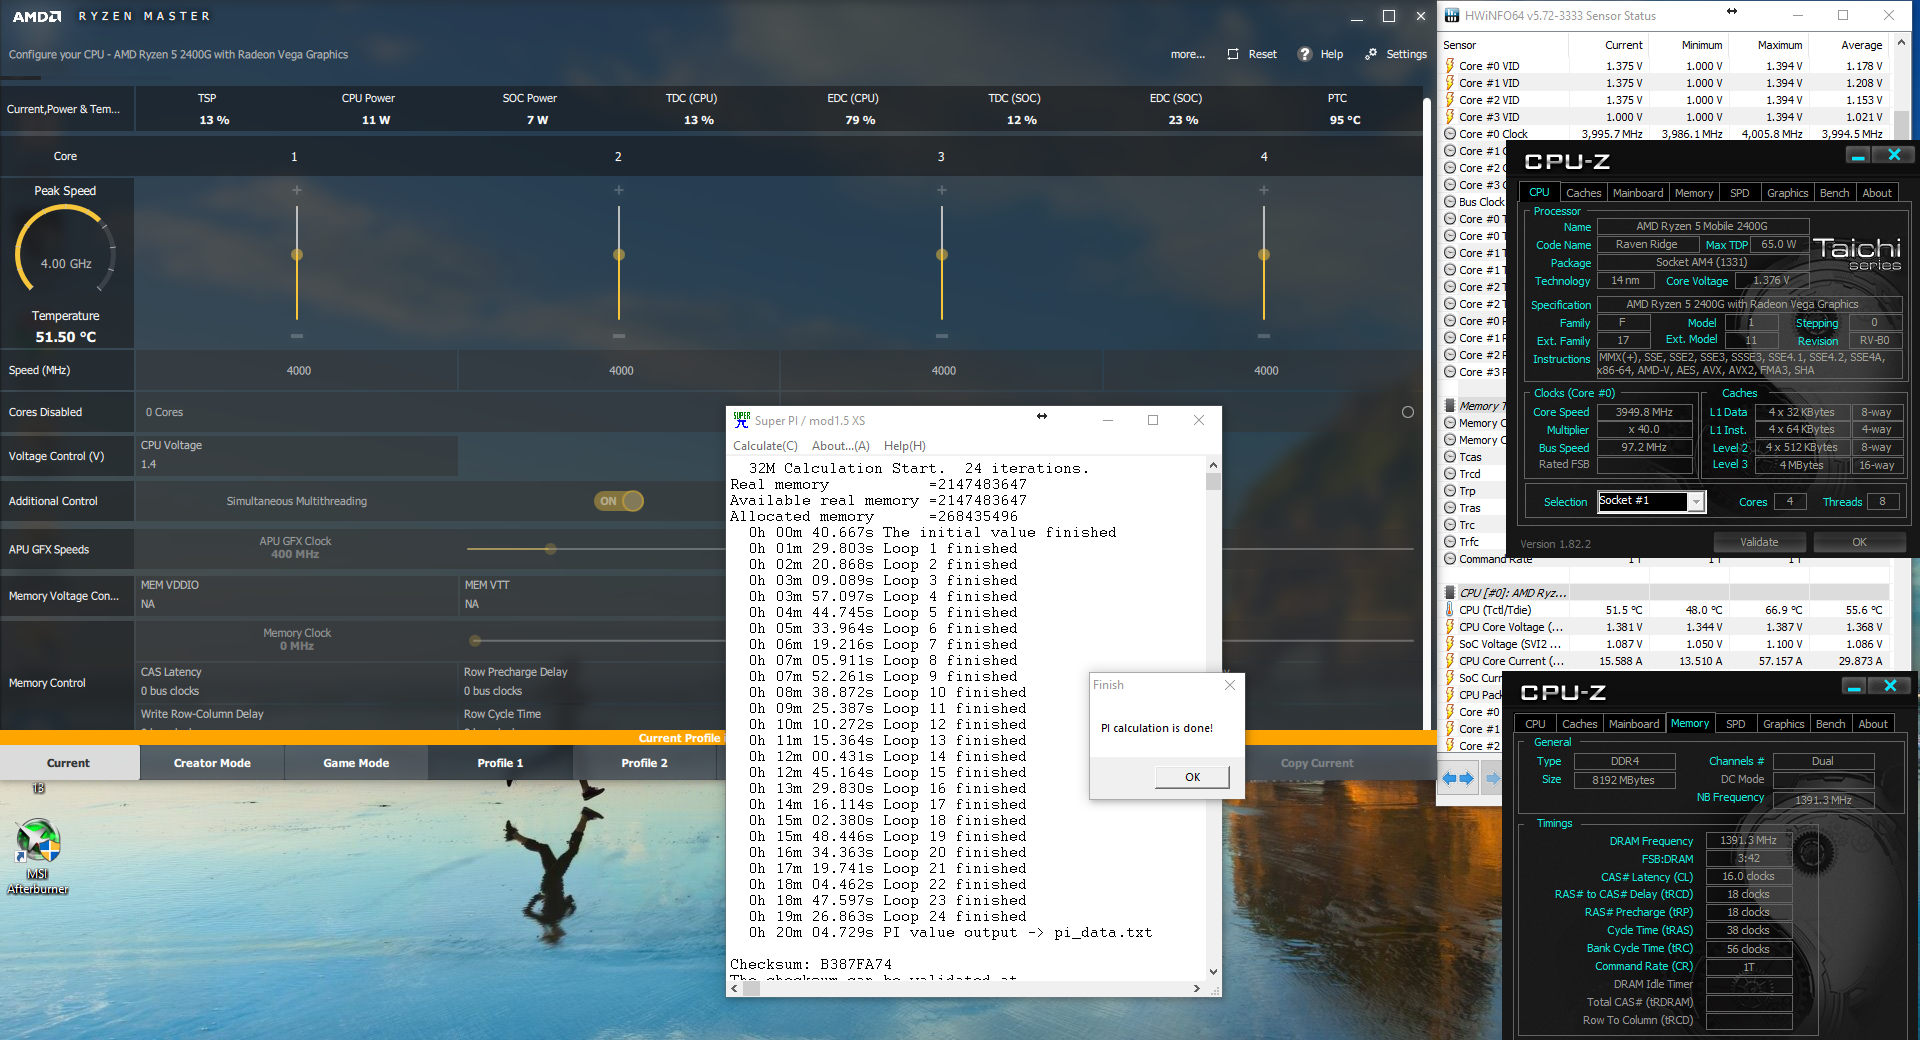This screenshot has height=1040, width=1920.
Task: Switch to Caches tab in CPU-Z Processor window
Action: (x=1583, y=193)
